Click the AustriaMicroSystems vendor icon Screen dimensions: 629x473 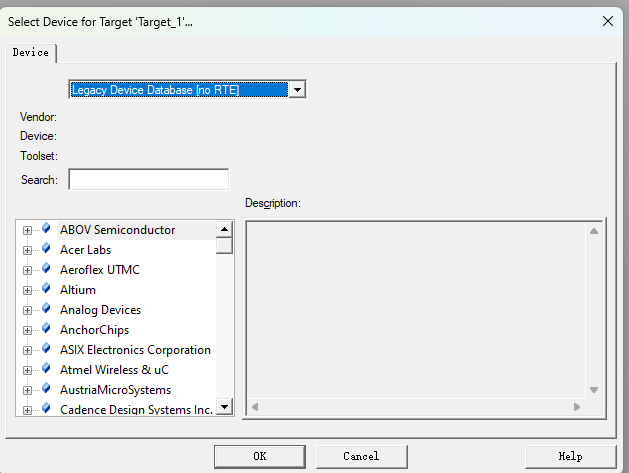point(46,389)
